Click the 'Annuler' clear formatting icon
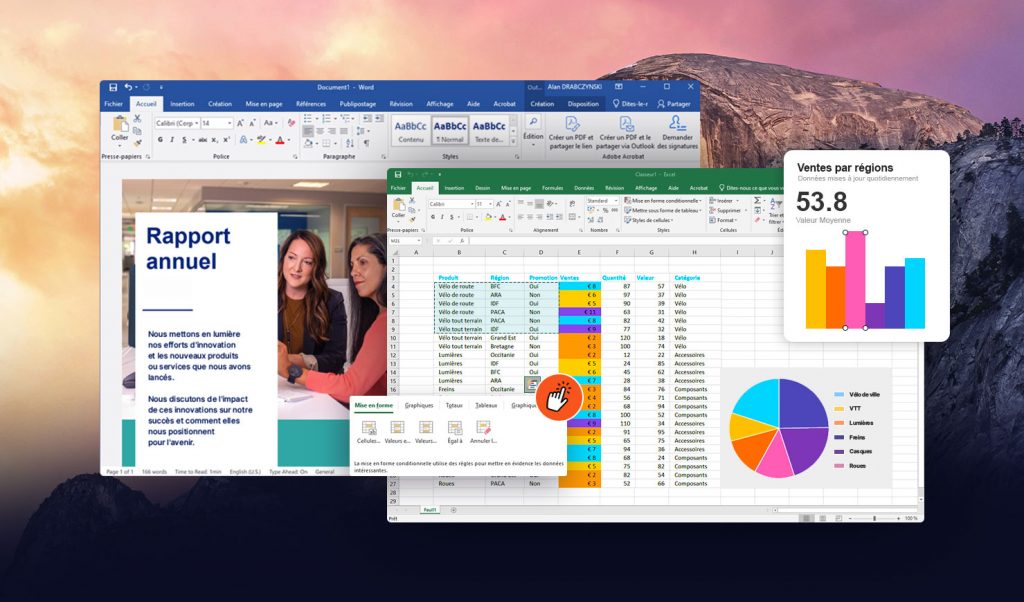The height and width of the screenshot is (602, 1024). pyautogui.click(x=484, y=430)
